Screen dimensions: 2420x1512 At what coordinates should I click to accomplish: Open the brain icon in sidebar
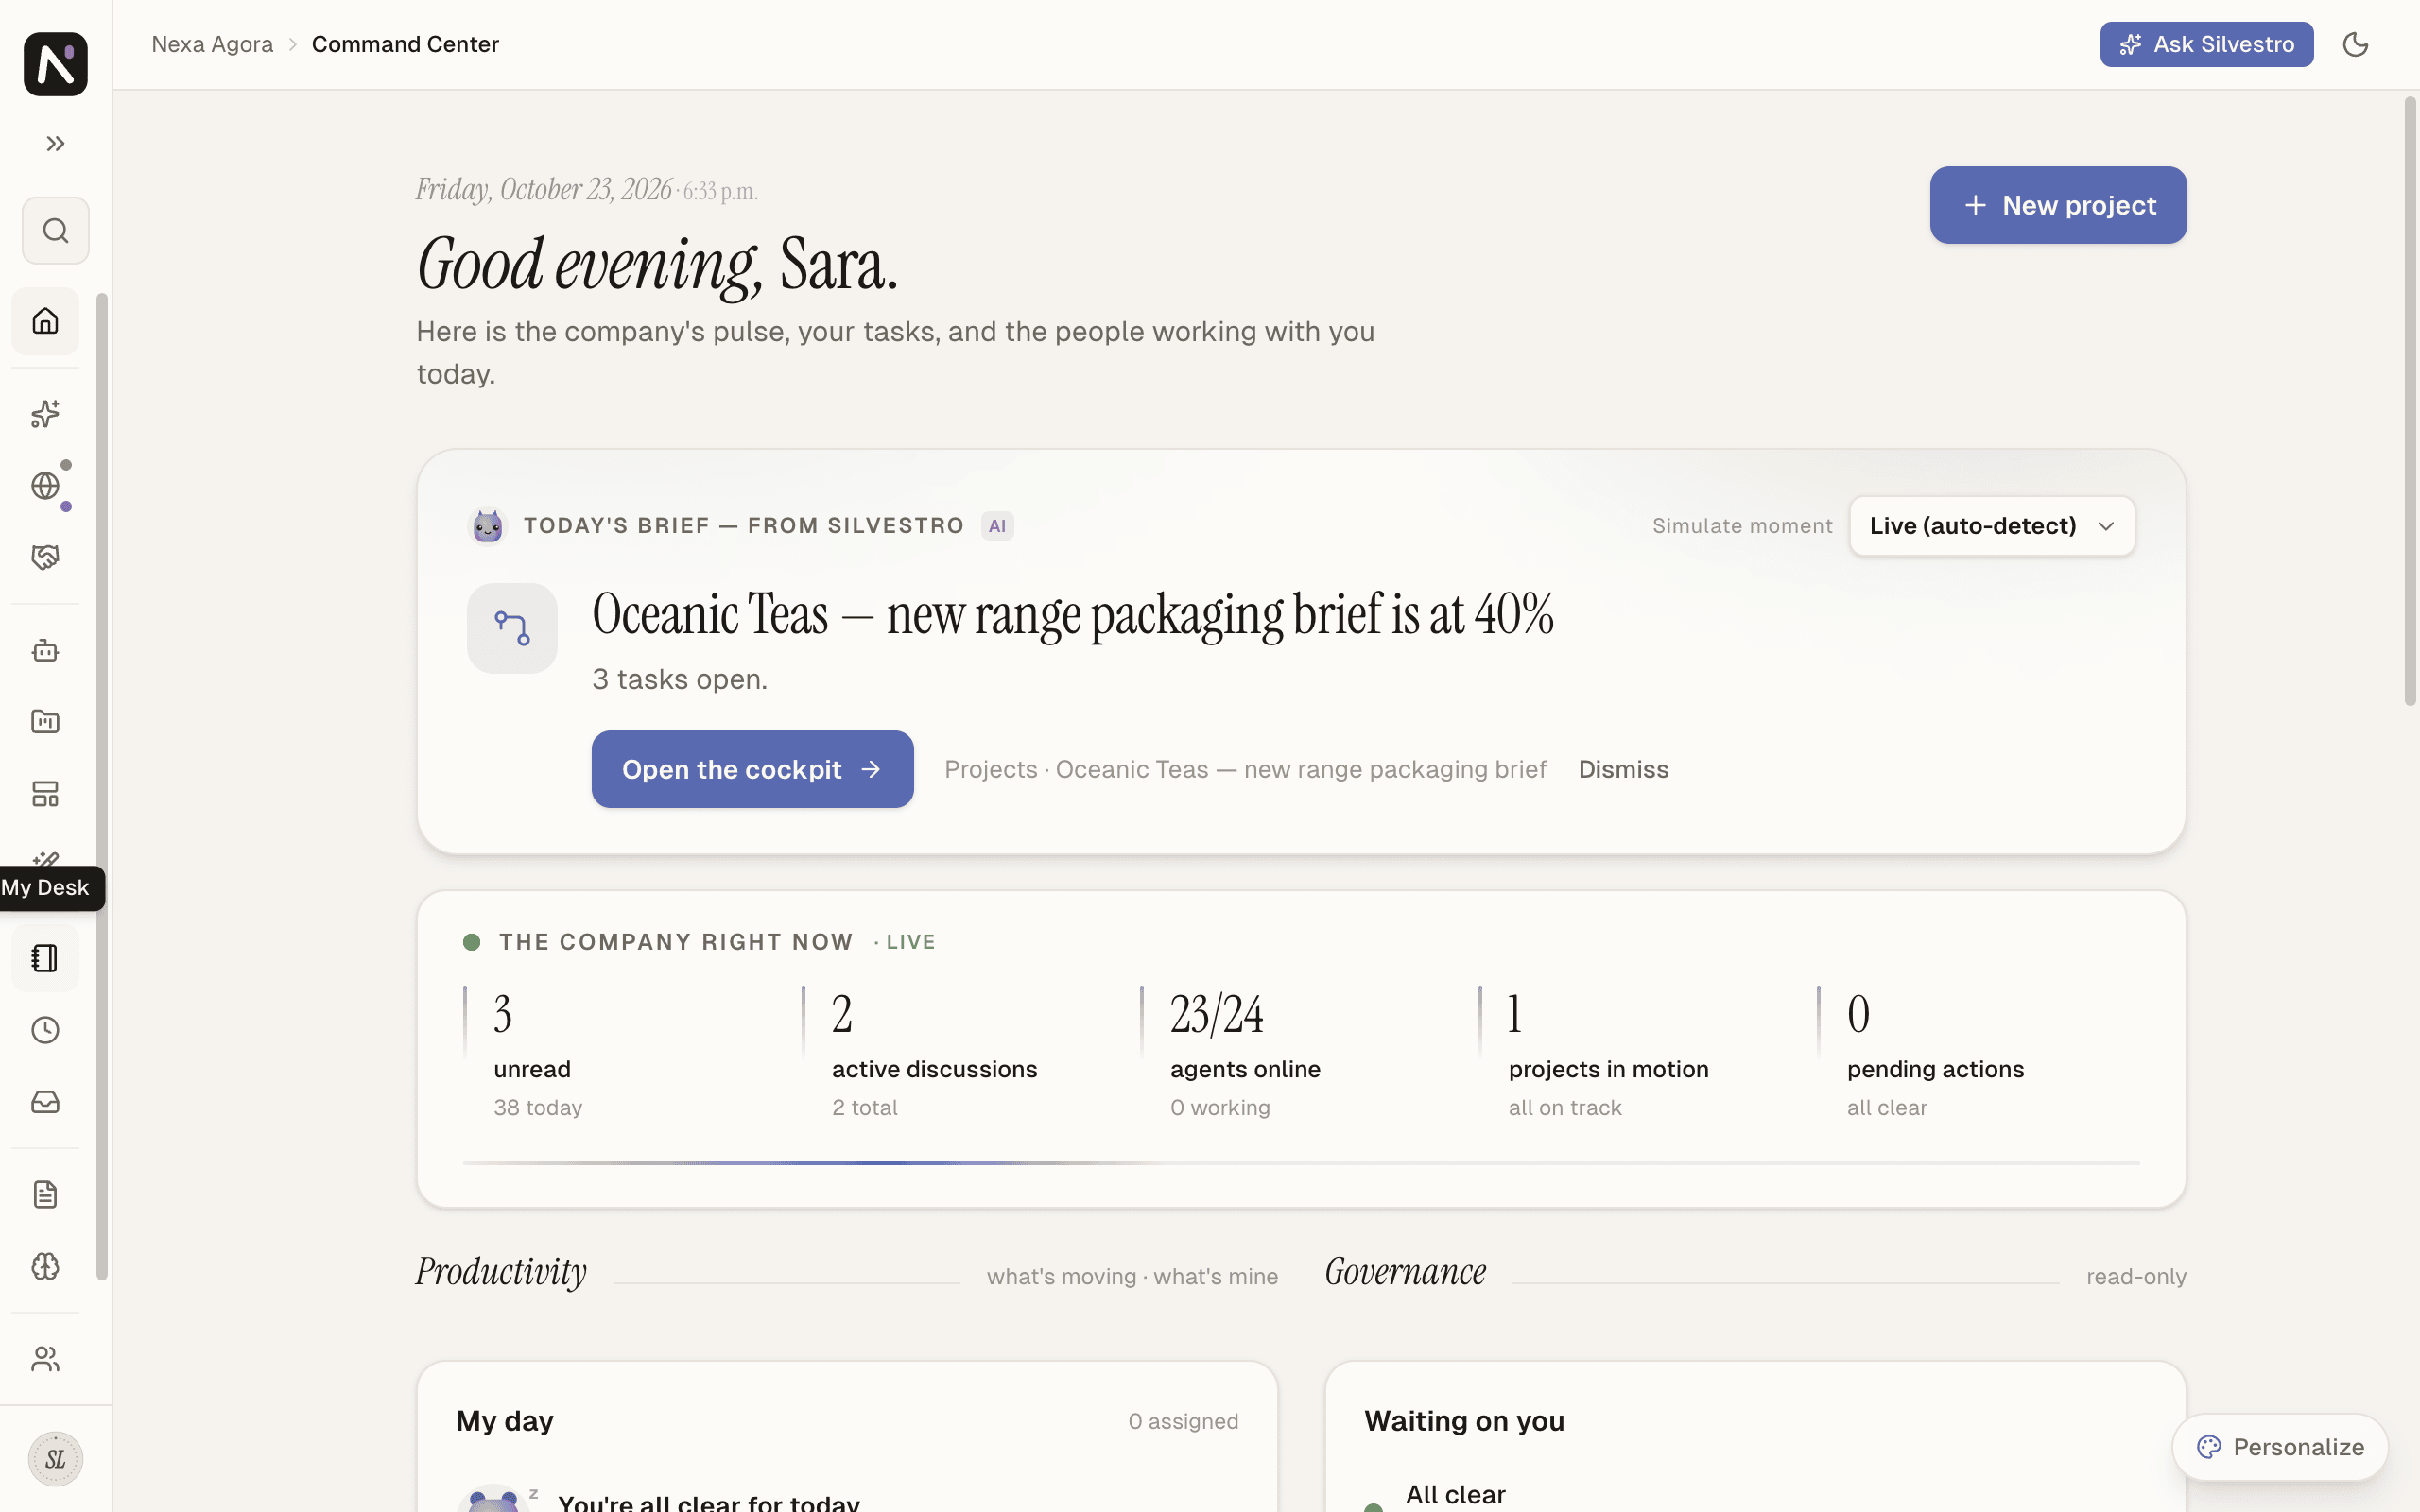pyautogui.click(x=45, y=1267)
